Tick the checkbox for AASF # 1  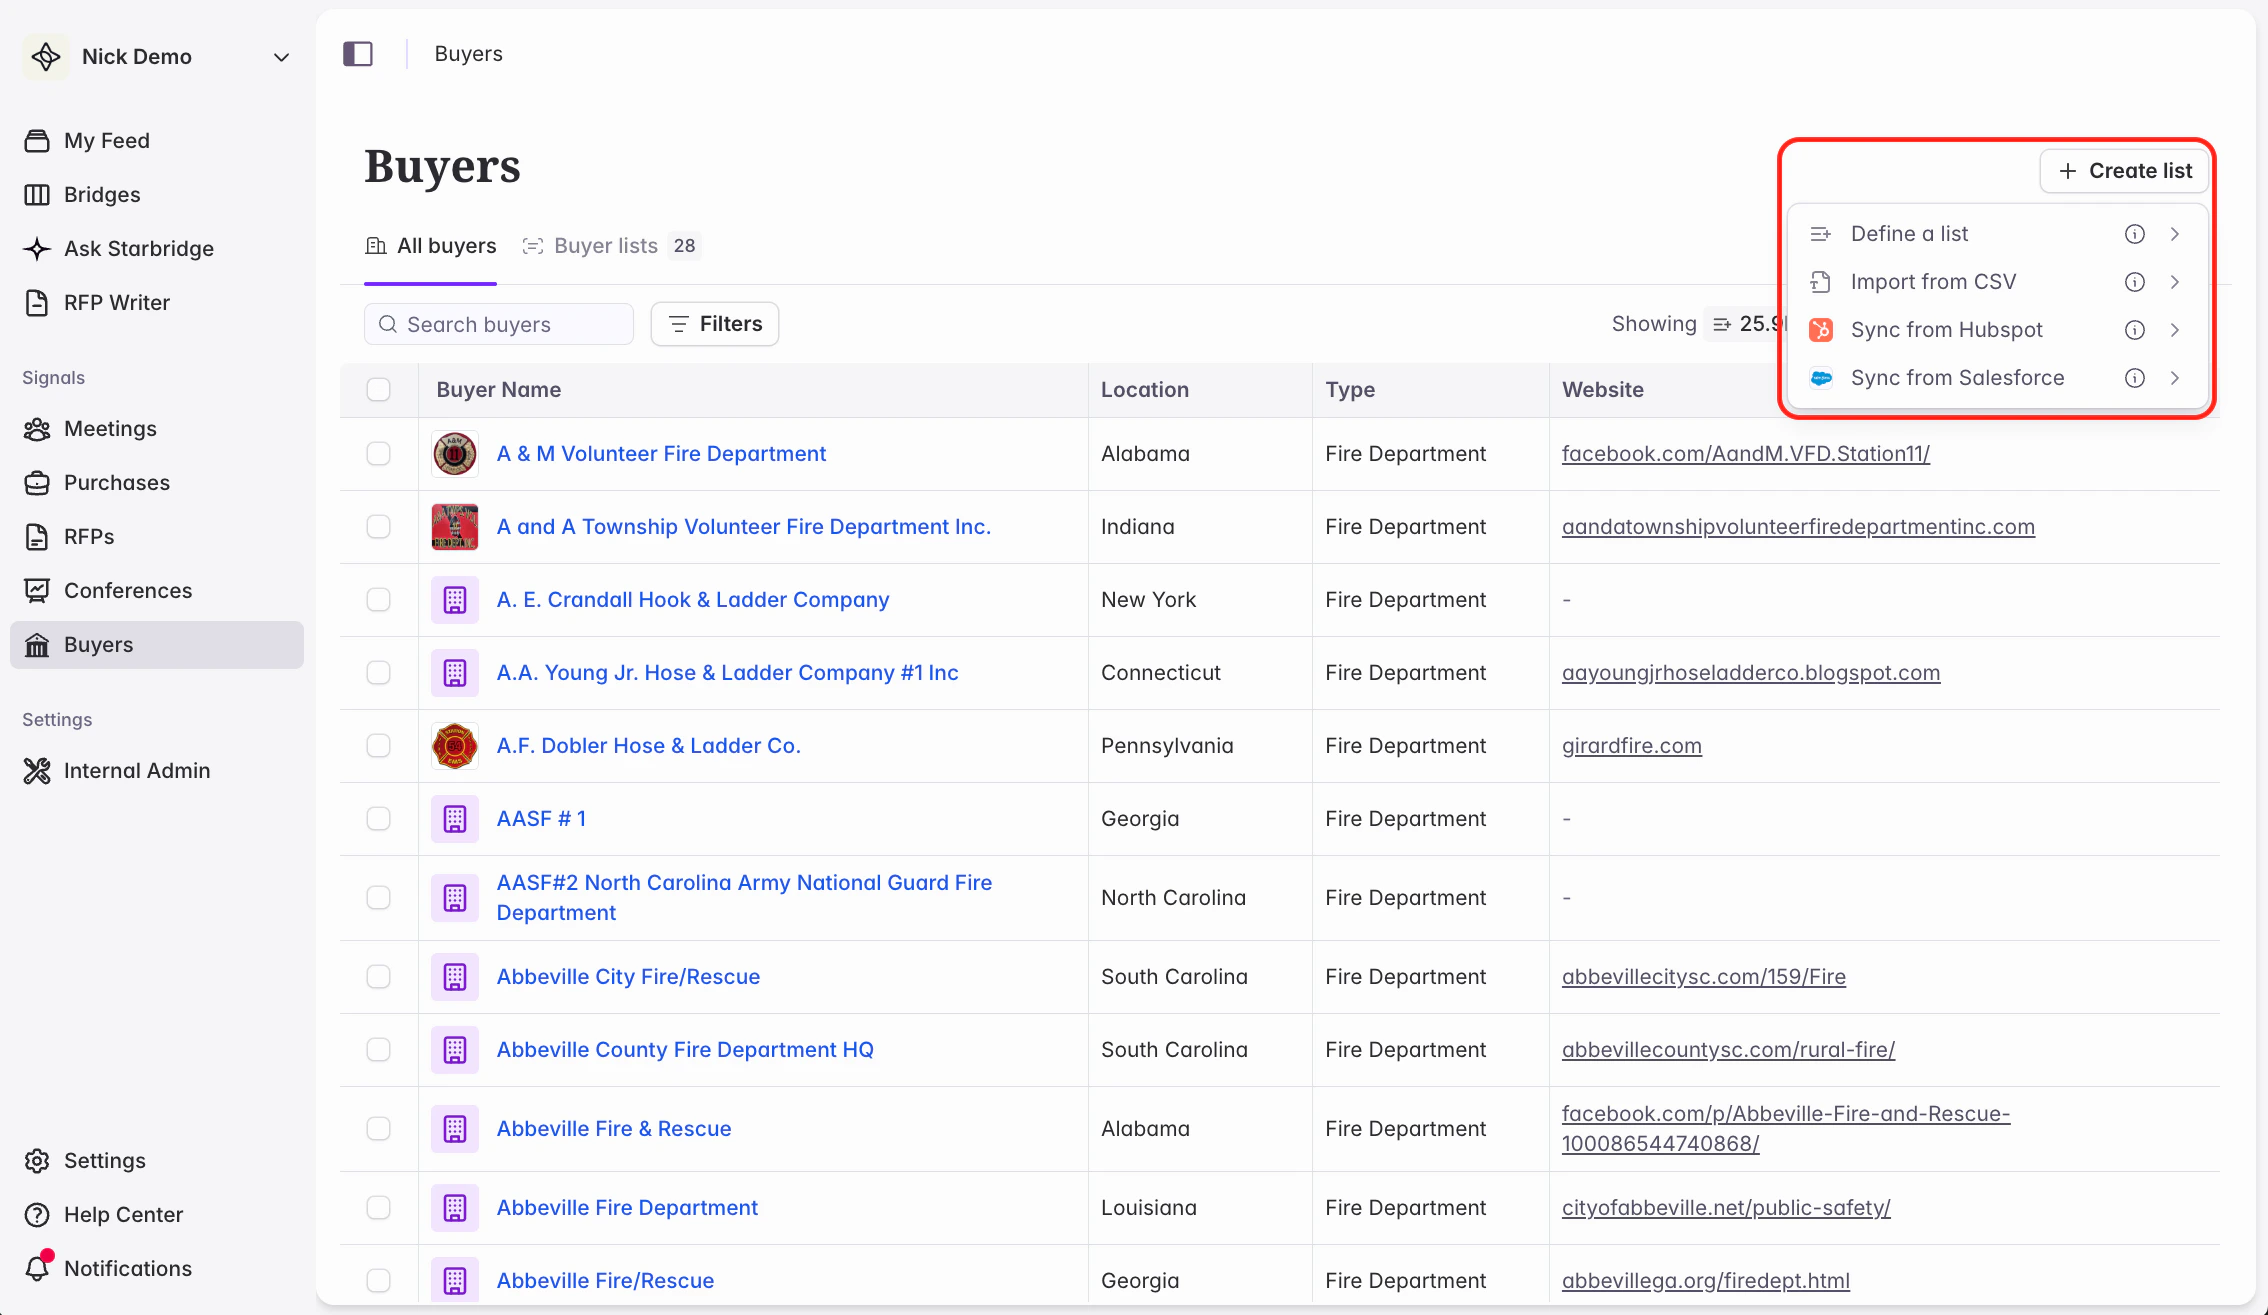click(x=378, y=819)
